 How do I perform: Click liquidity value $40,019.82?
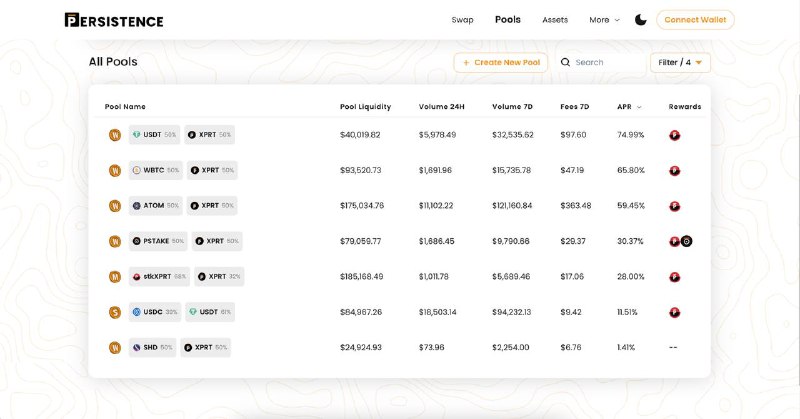click(x=360, y=135)
